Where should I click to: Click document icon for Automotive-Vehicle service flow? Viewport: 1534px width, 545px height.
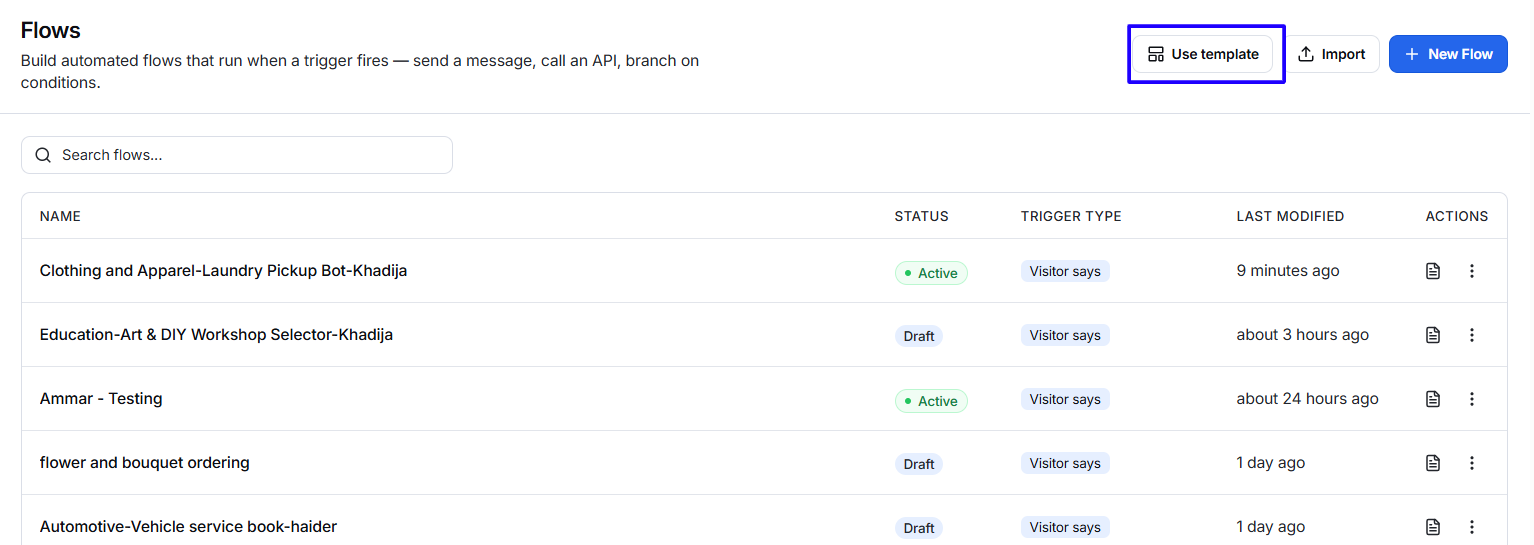click(x=1433, y=527)
